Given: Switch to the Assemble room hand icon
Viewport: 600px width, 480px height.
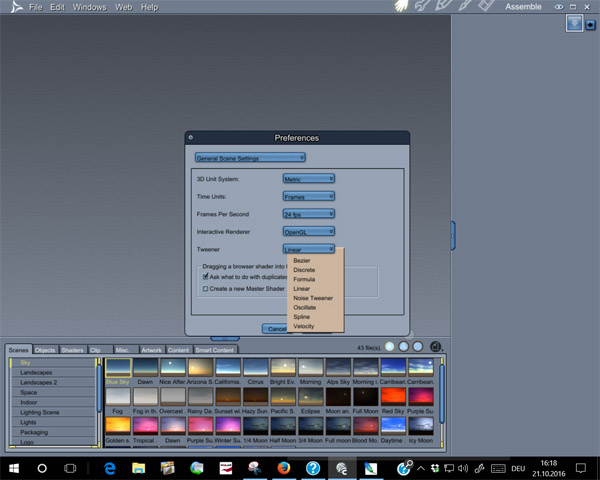Looking at the screenshot, I should coord(401,6).
